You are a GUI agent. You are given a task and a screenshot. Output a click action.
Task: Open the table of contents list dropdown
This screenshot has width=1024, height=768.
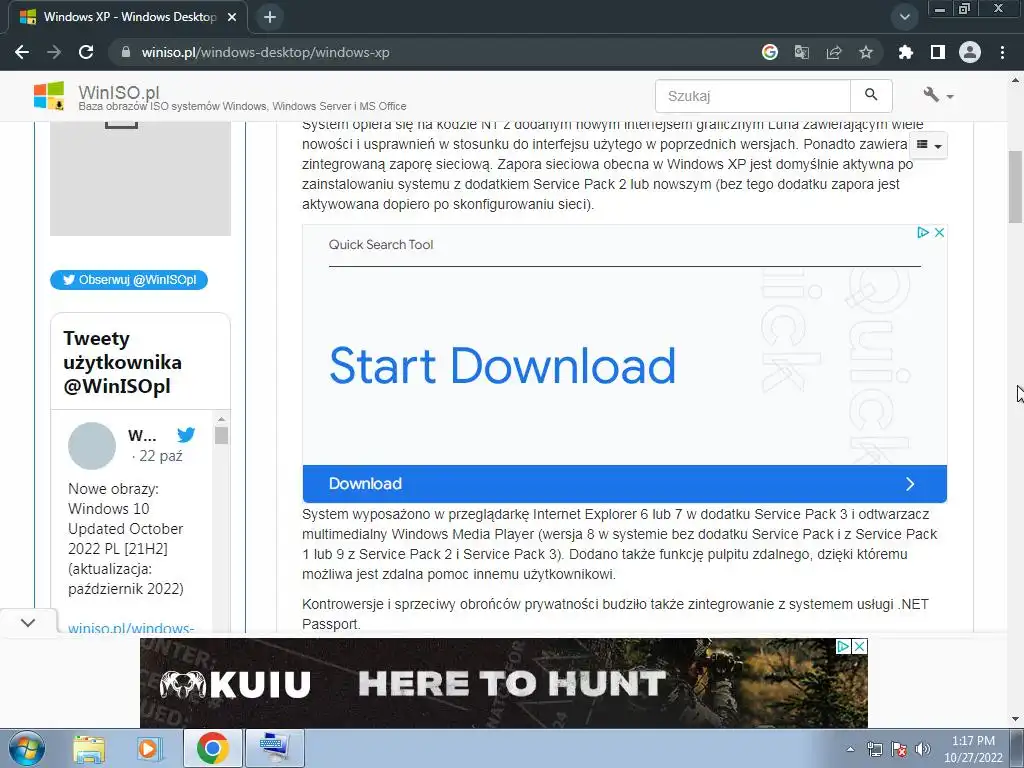[x=929, y=145]
